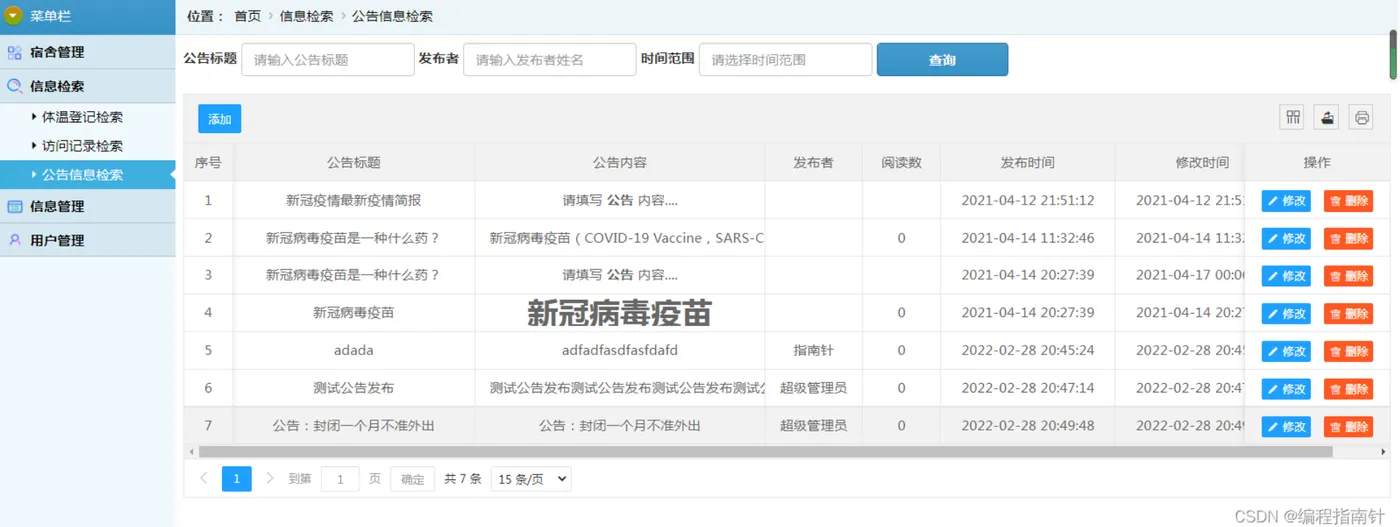
Task: Click the 确定 page jump button
Action: (413, 479)
